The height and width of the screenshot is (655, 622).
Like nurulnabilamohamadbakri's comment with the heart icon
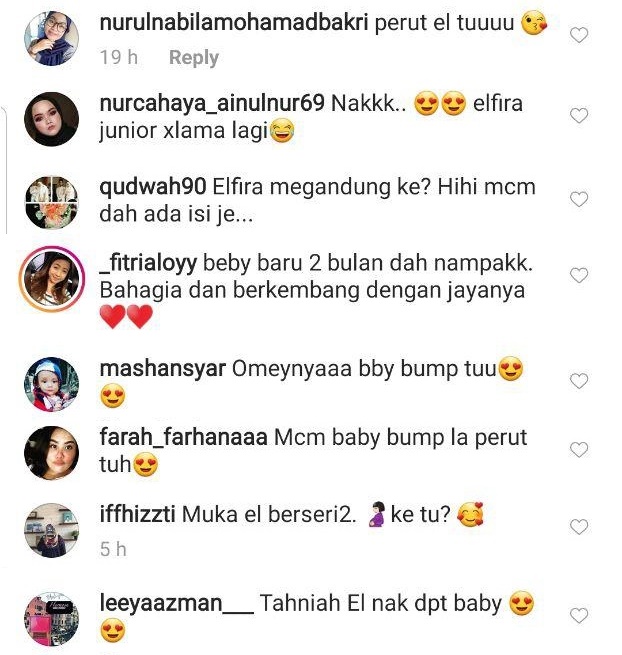579,35
